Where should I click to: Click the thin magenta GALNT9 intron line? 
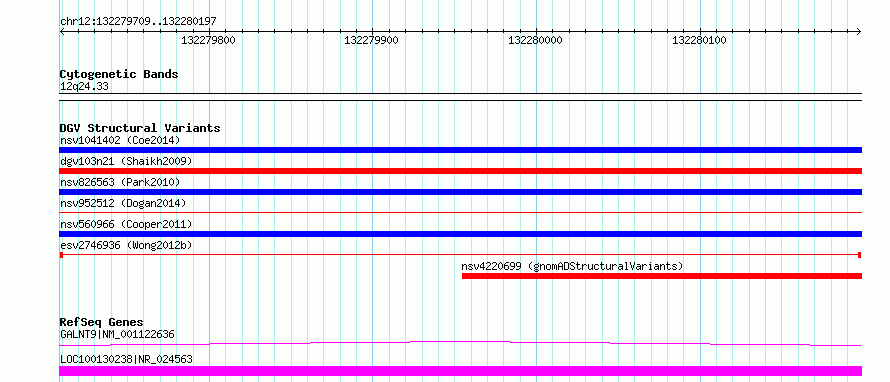tap(460, 343)
